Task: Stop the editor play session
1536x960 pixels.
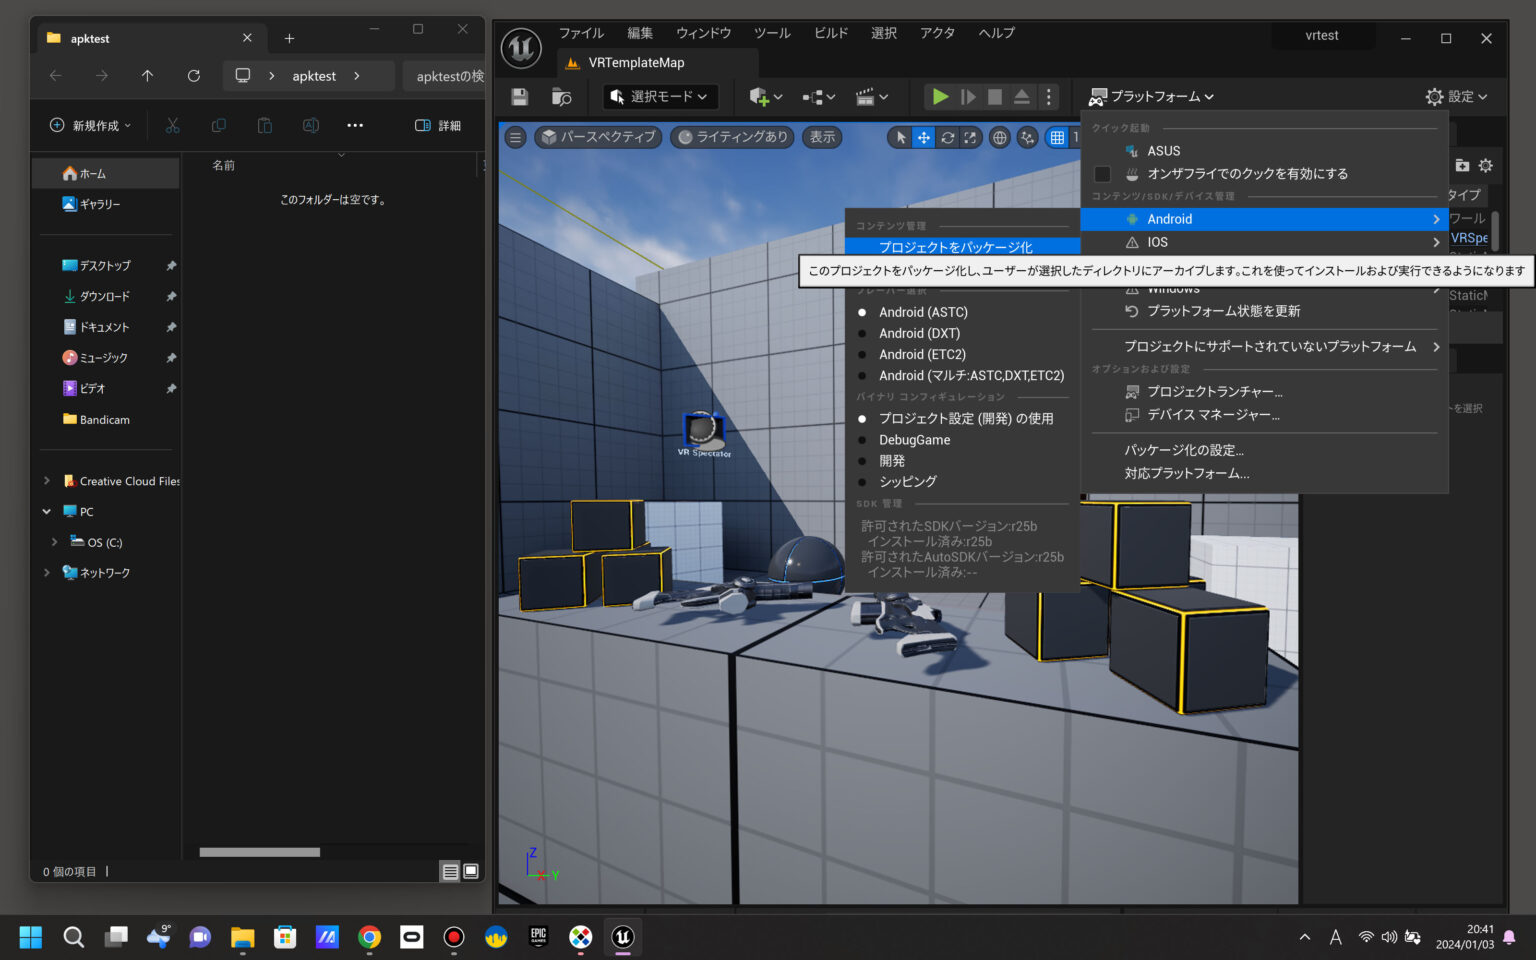Action: click(993, 96)
